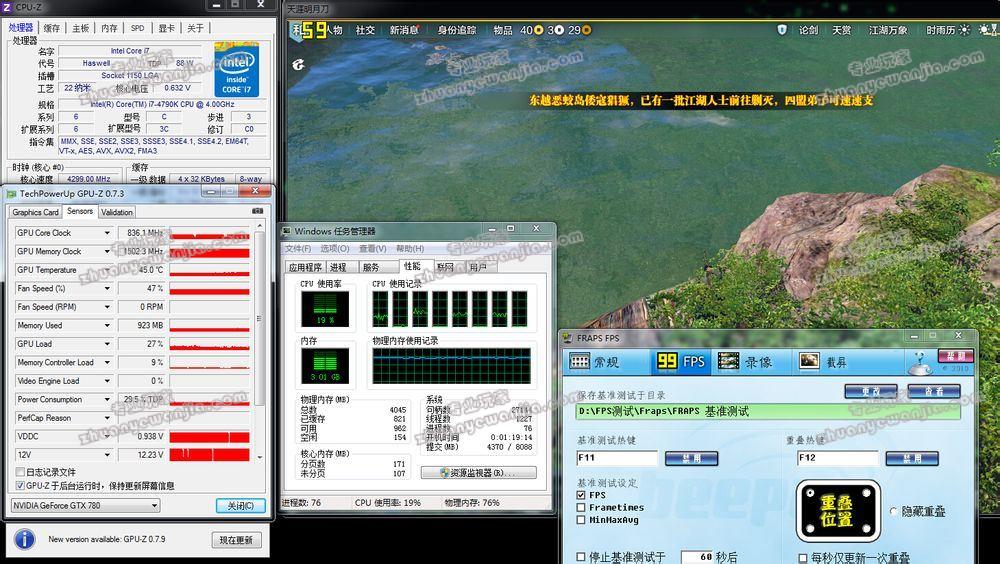The width and height of the screenshot is (1000, 564).
Task: Click 禁用 button beside F12 hotkey
Action: pyautogui.click(x=912, y=458)
